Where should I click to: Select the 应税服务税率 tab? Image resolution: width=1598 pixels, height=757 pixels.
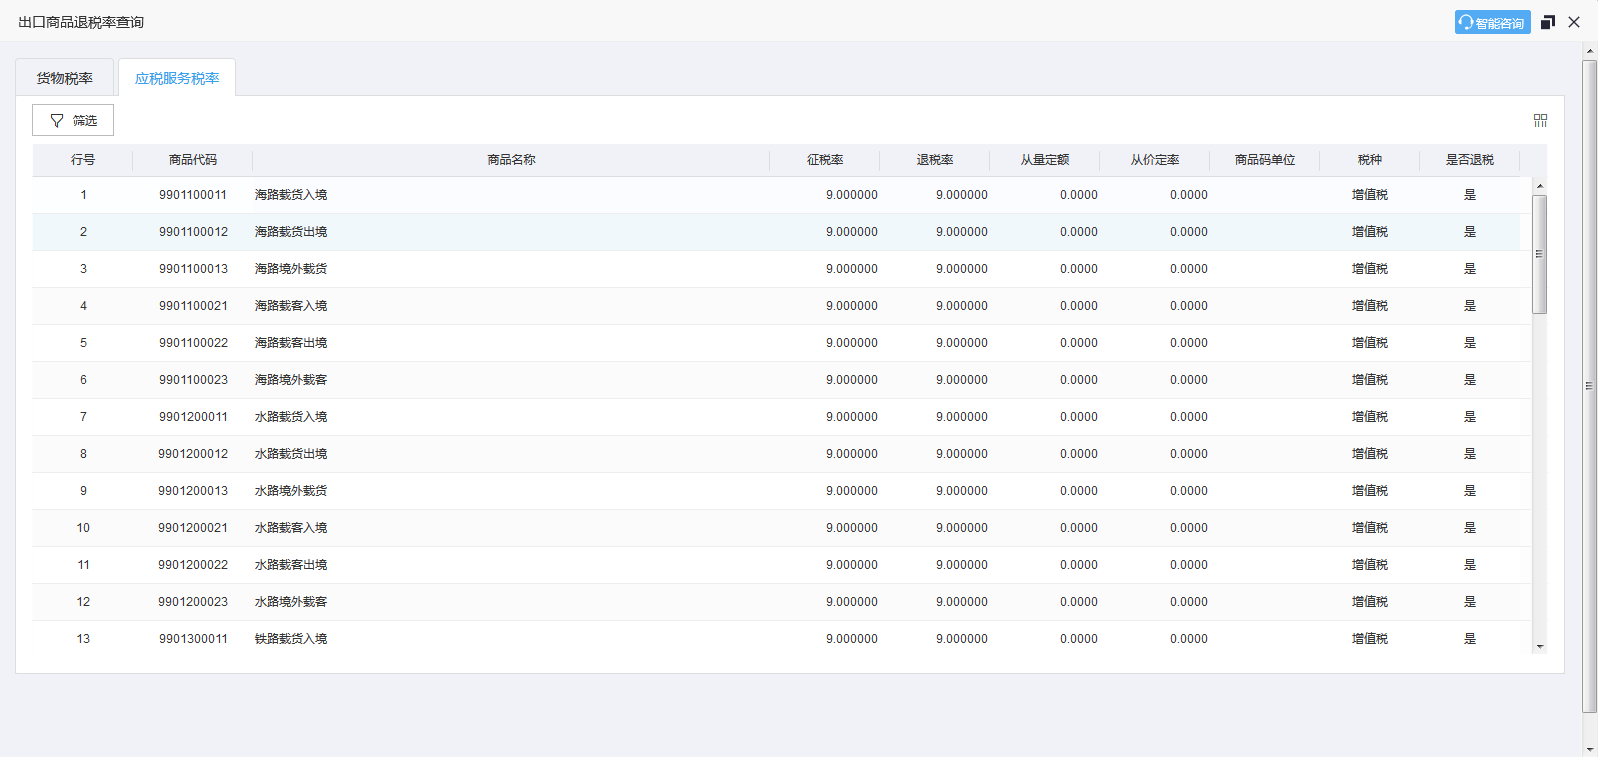(177, 78)
